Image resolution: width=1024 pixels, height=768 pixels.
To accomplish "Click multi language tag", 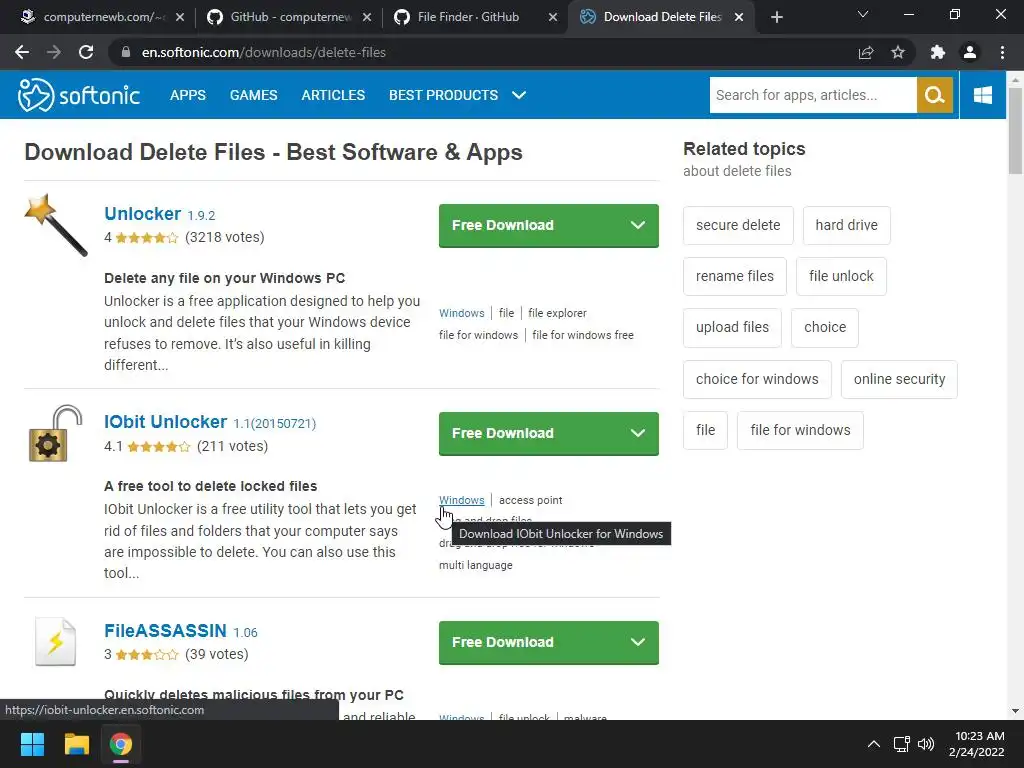I will (x=475, y=566).
